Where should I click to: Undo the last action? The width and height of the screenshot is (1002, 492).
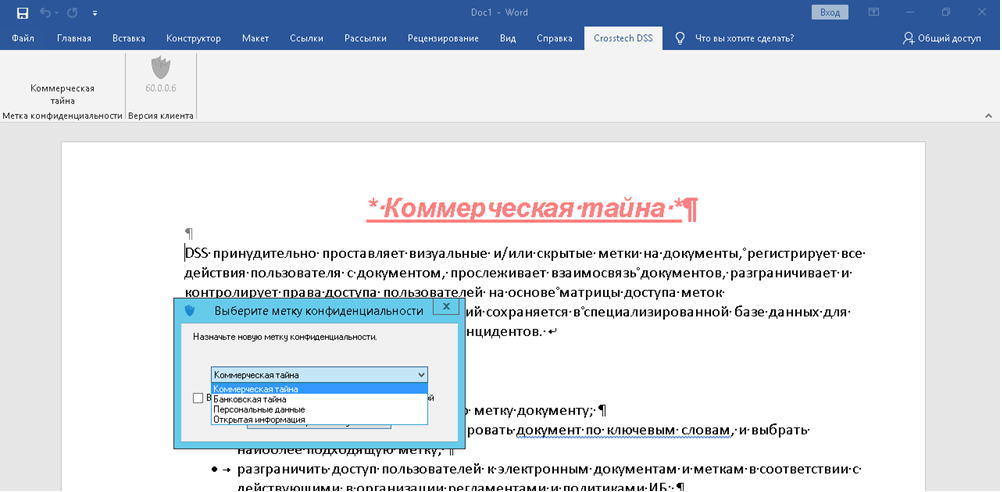(x=44, y=13)
